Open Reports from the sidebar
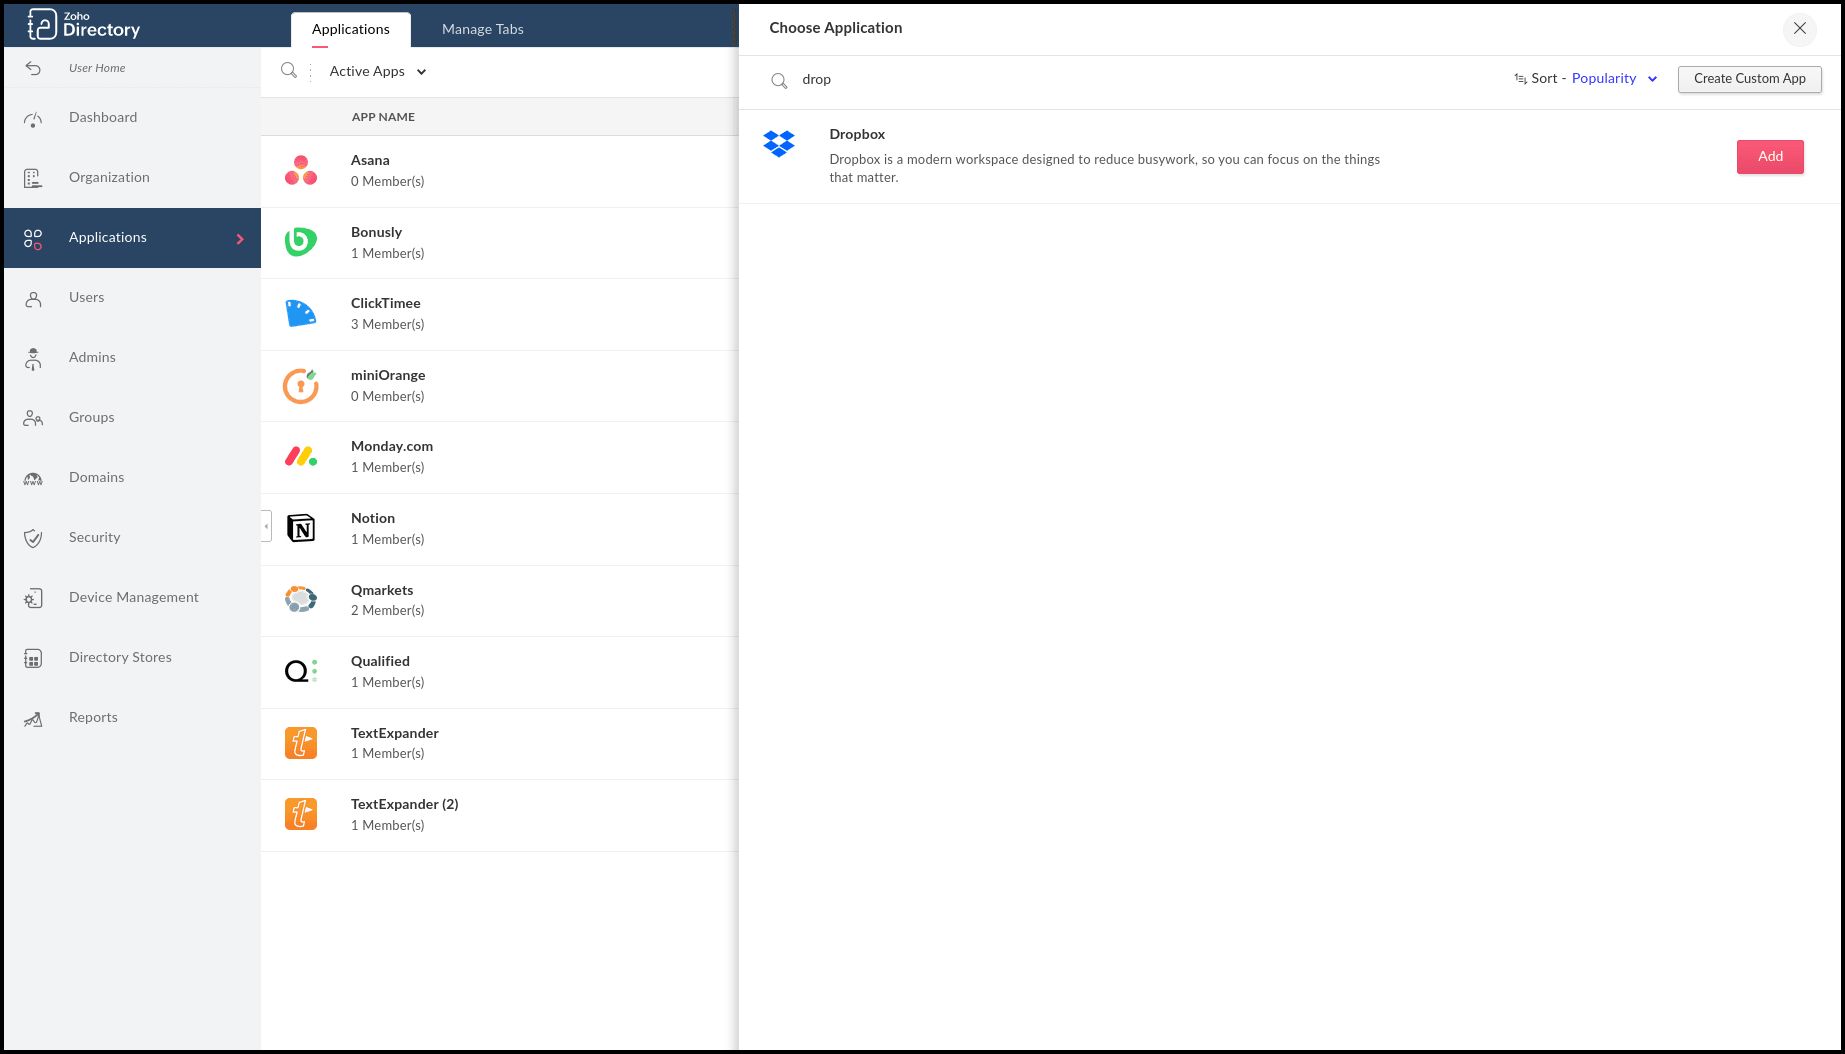 [x=132, y=718]
